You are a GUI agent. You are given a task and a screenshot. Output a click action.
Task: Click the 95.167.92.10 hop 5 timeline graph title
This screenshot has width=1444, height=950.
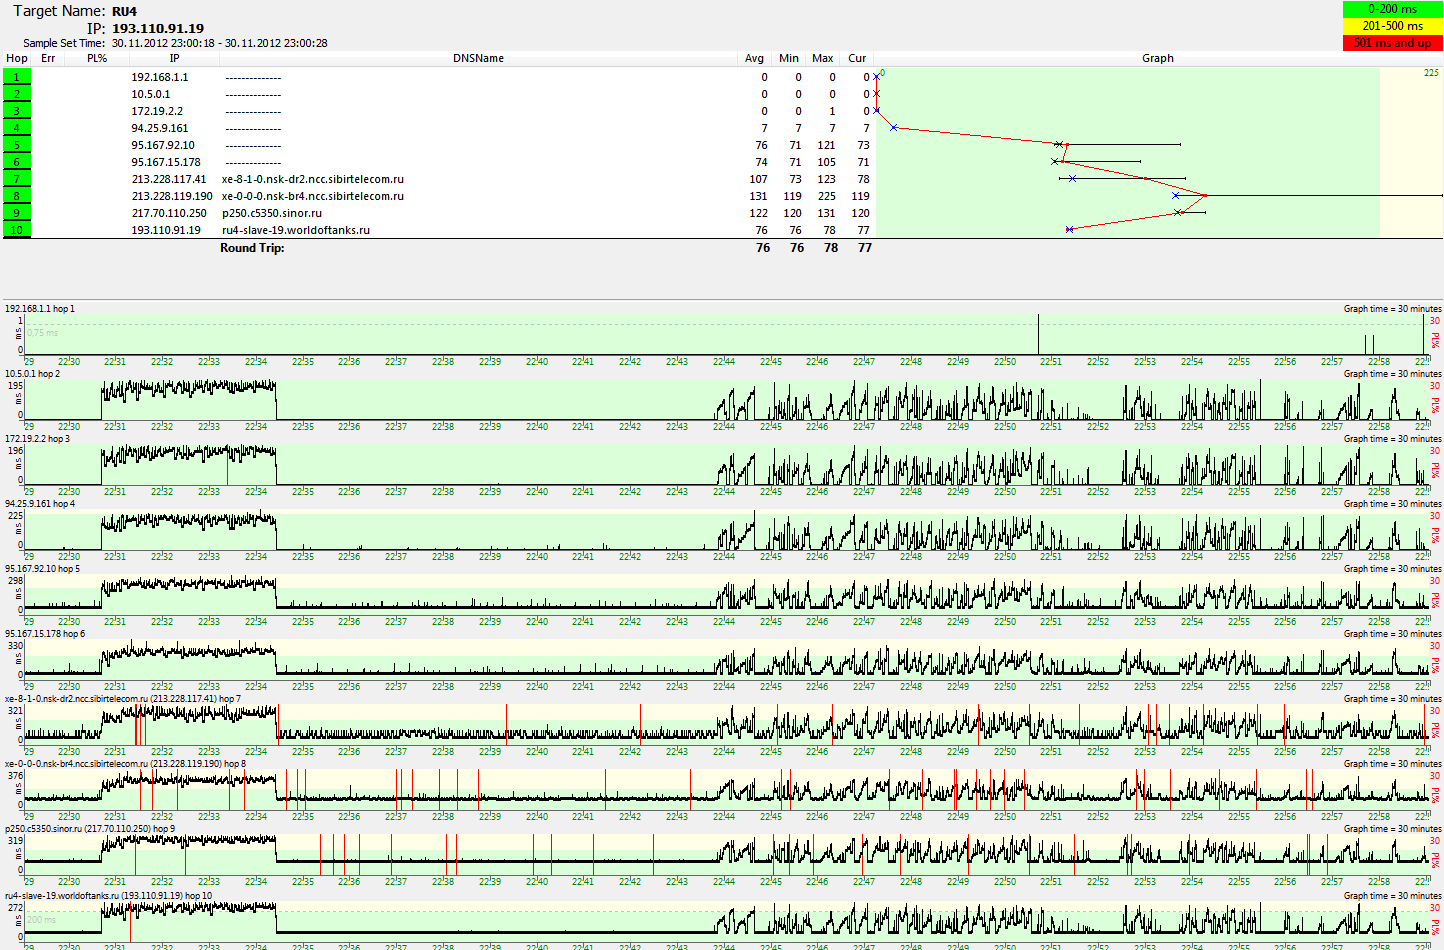[42, 569]
